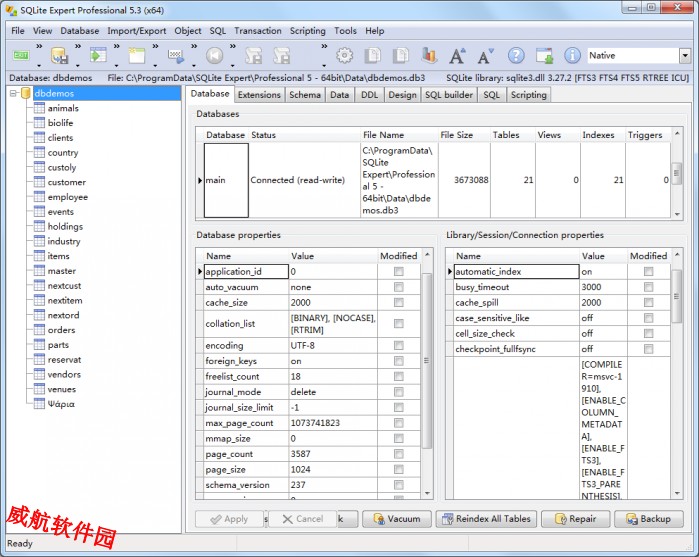The width and height of the screenshot is (699, 557).
Task: Click the Vacuum button's broom icon
Action: (x=379, y=519)
